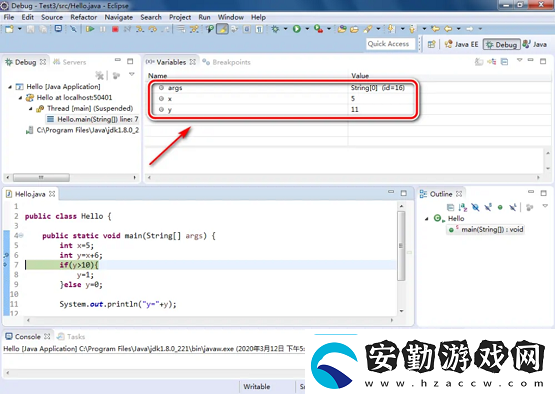Click the Debug view horizontal scrollbar thumb
Image resolution: width=555 pixels, height=394 pixels.
coord(41,177)
